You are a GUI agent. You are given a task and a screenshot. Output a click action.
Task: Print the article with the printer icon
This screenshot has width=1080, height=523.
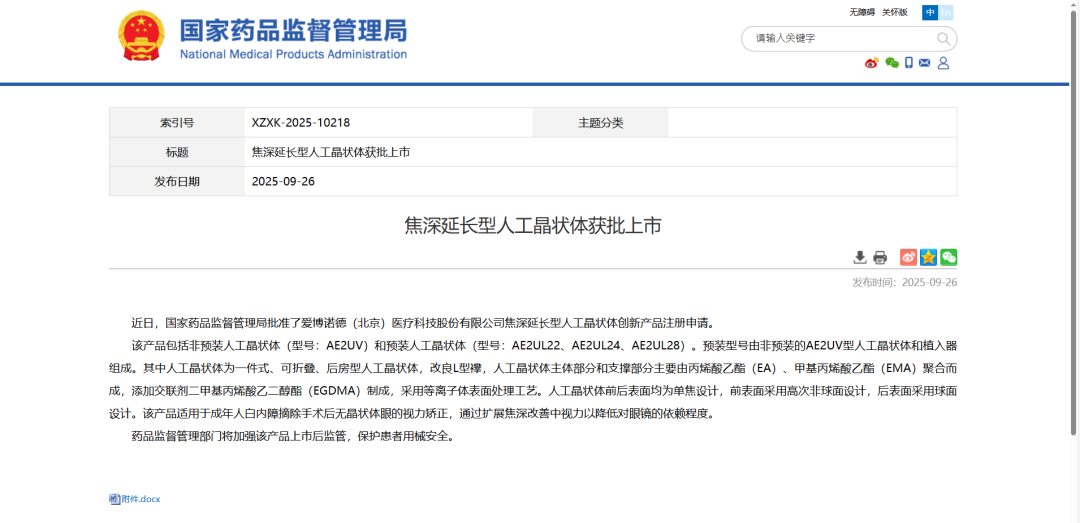coord(880,258)
